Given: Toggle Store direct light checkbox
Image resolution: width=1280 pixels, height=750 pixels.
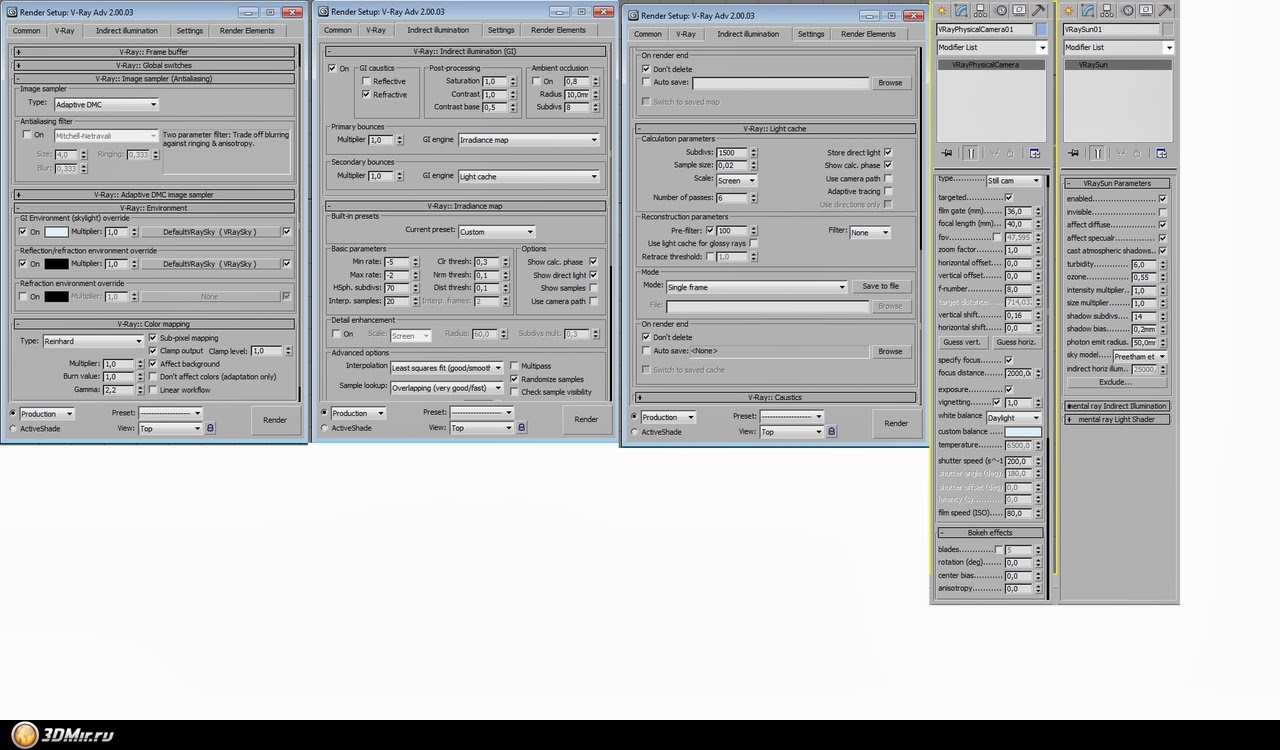Looking at the screenshot, I should click(x=888, y=153).
